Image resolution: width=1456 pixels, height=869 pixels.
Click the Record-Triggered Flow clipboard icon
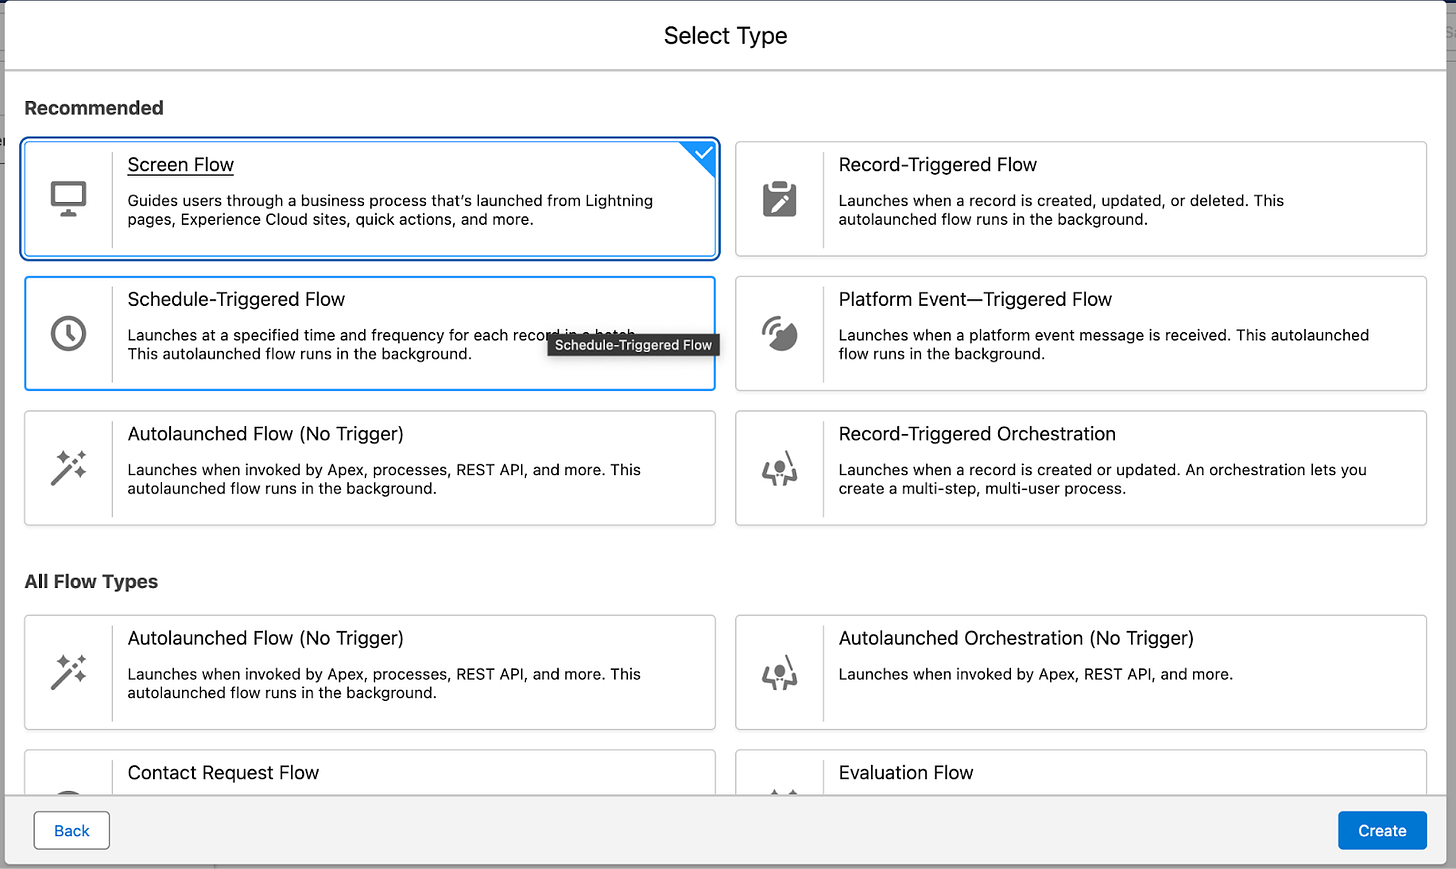pos(780,199)
